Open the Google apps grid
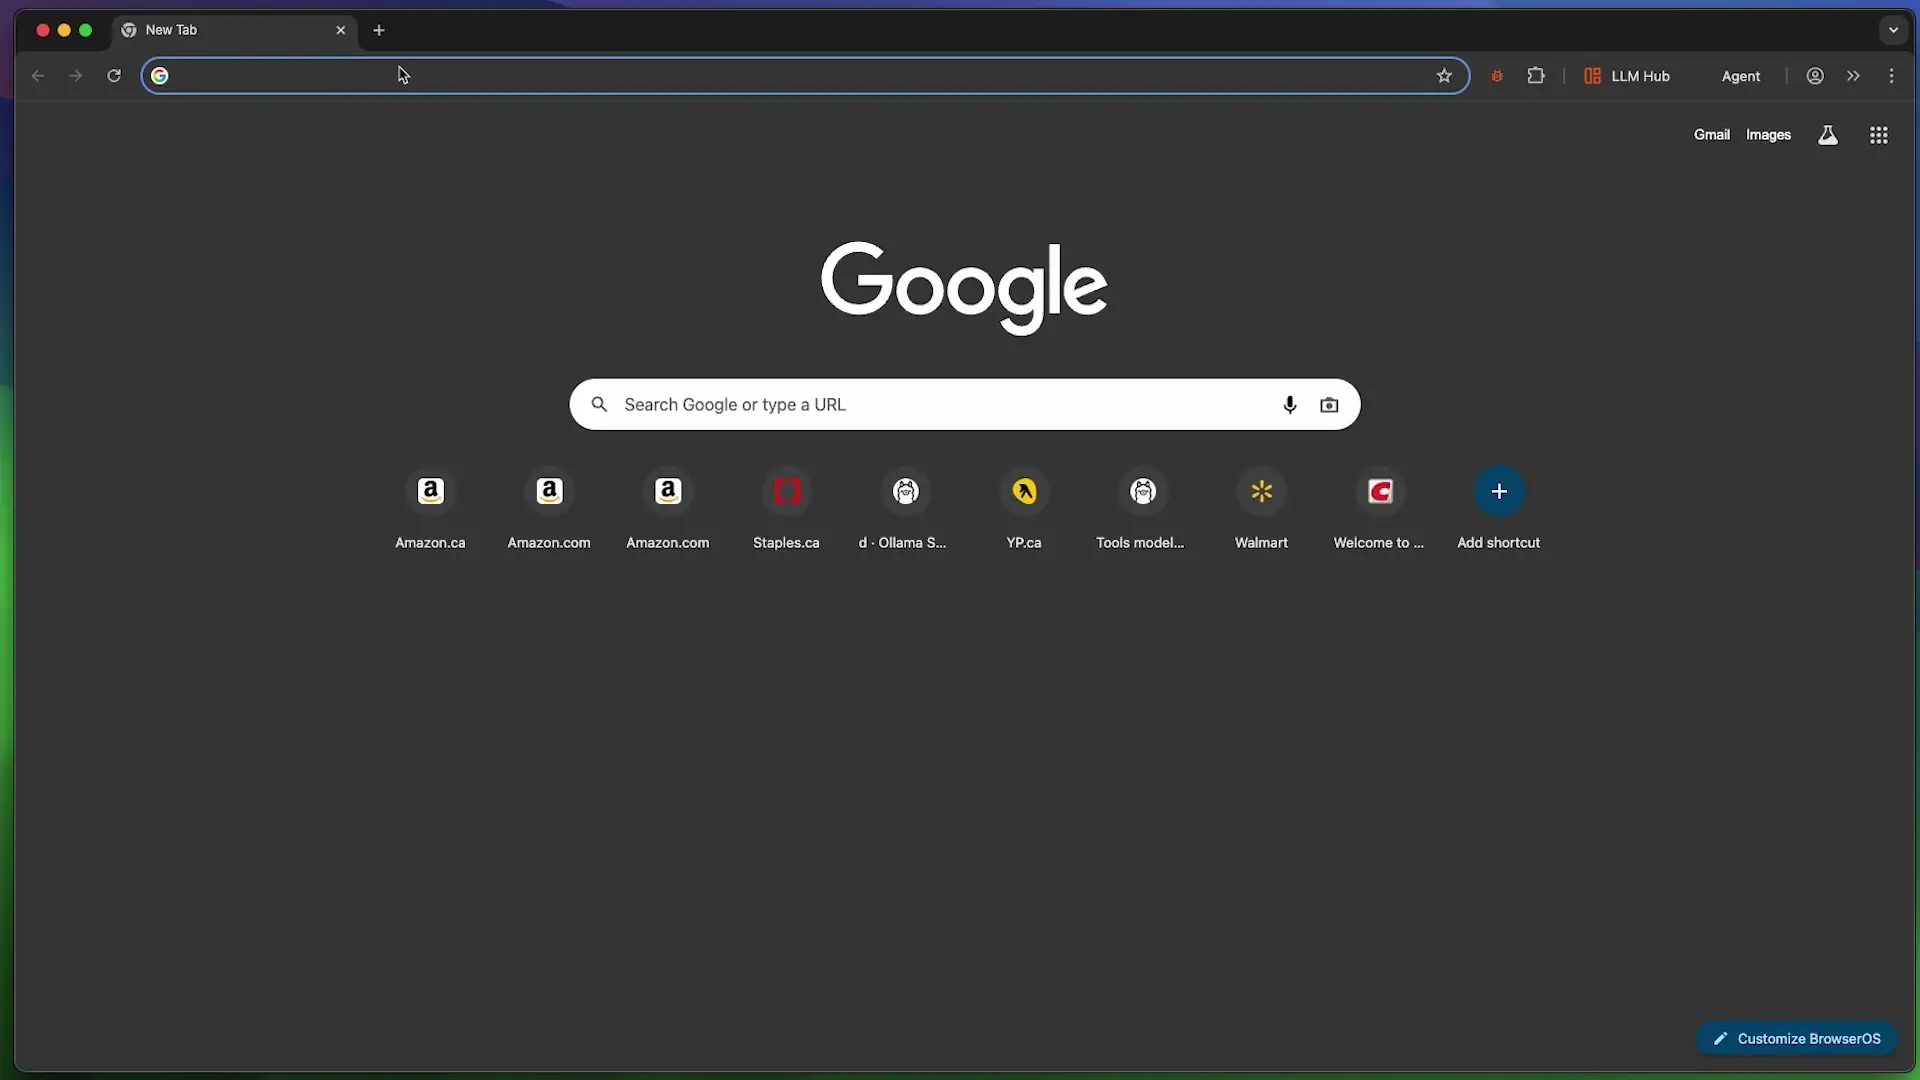Image resolution: width=1920 pixels, height=1080 pixels. [x=1878, y=135]
